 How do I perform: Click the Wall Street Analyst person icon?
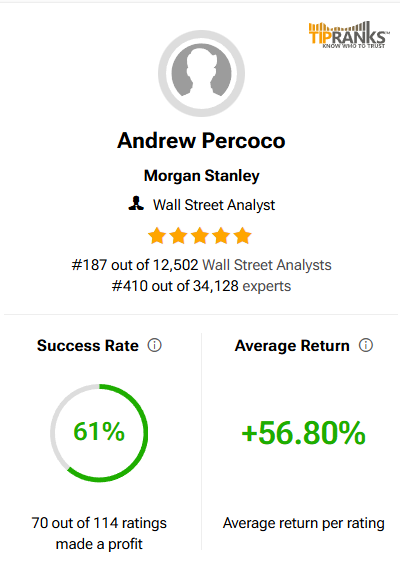(136, 204)
